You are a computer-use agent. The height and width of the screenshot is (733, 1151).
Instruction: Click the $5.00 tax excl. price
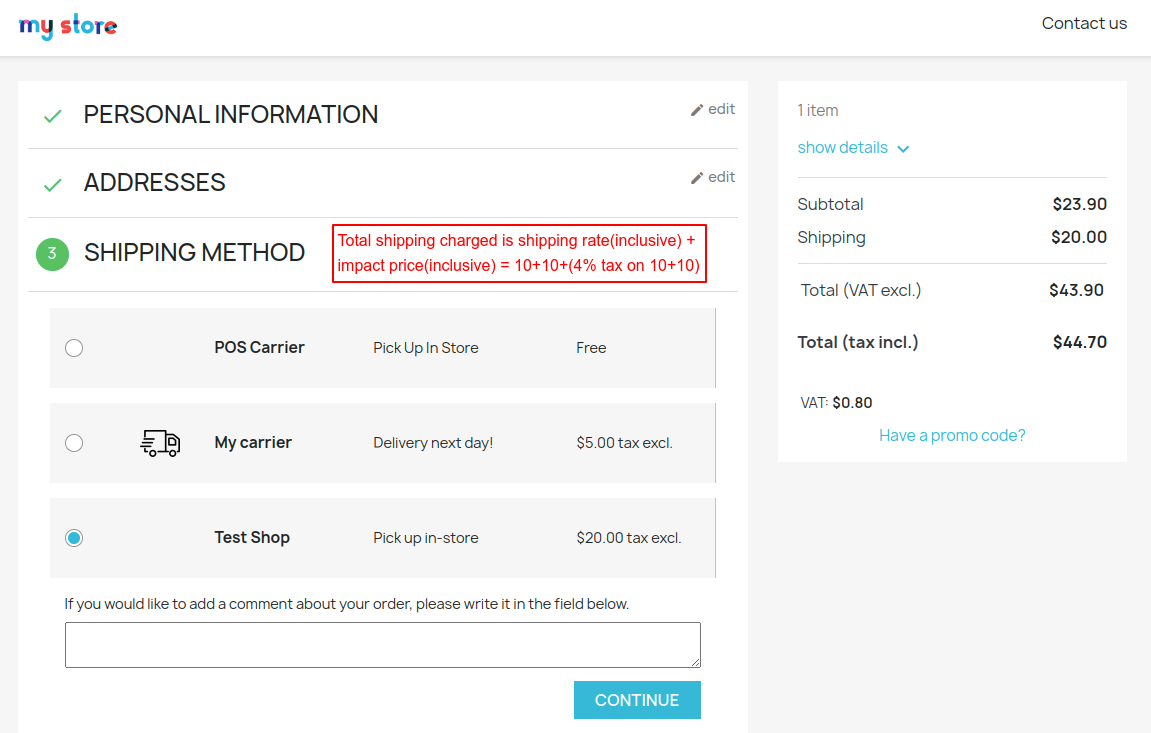pyautogui.click(x=624, y=443)
